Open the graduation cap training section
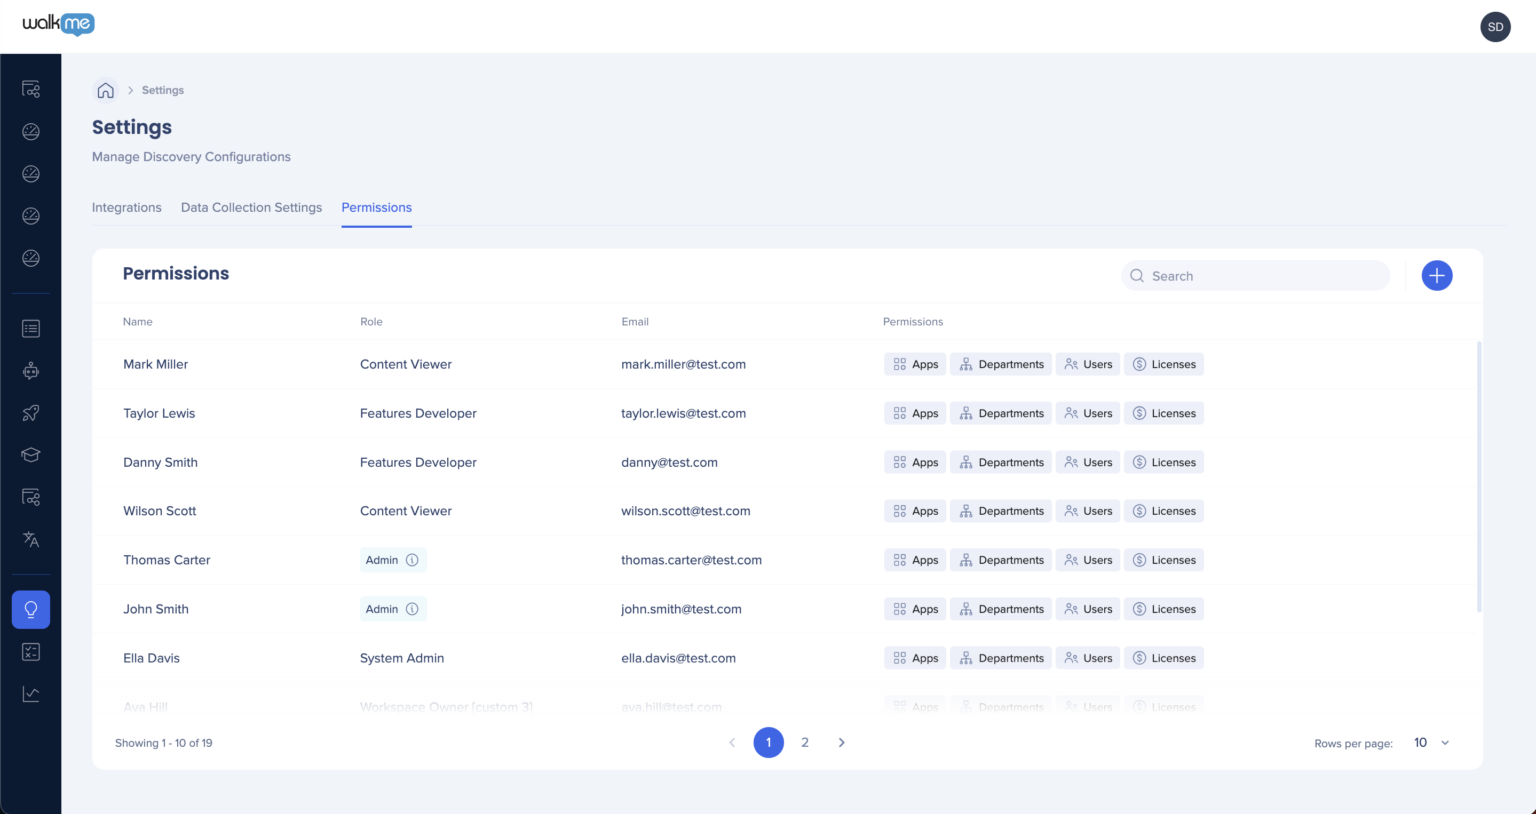The image size is (1536, 814). pos(30,454)
